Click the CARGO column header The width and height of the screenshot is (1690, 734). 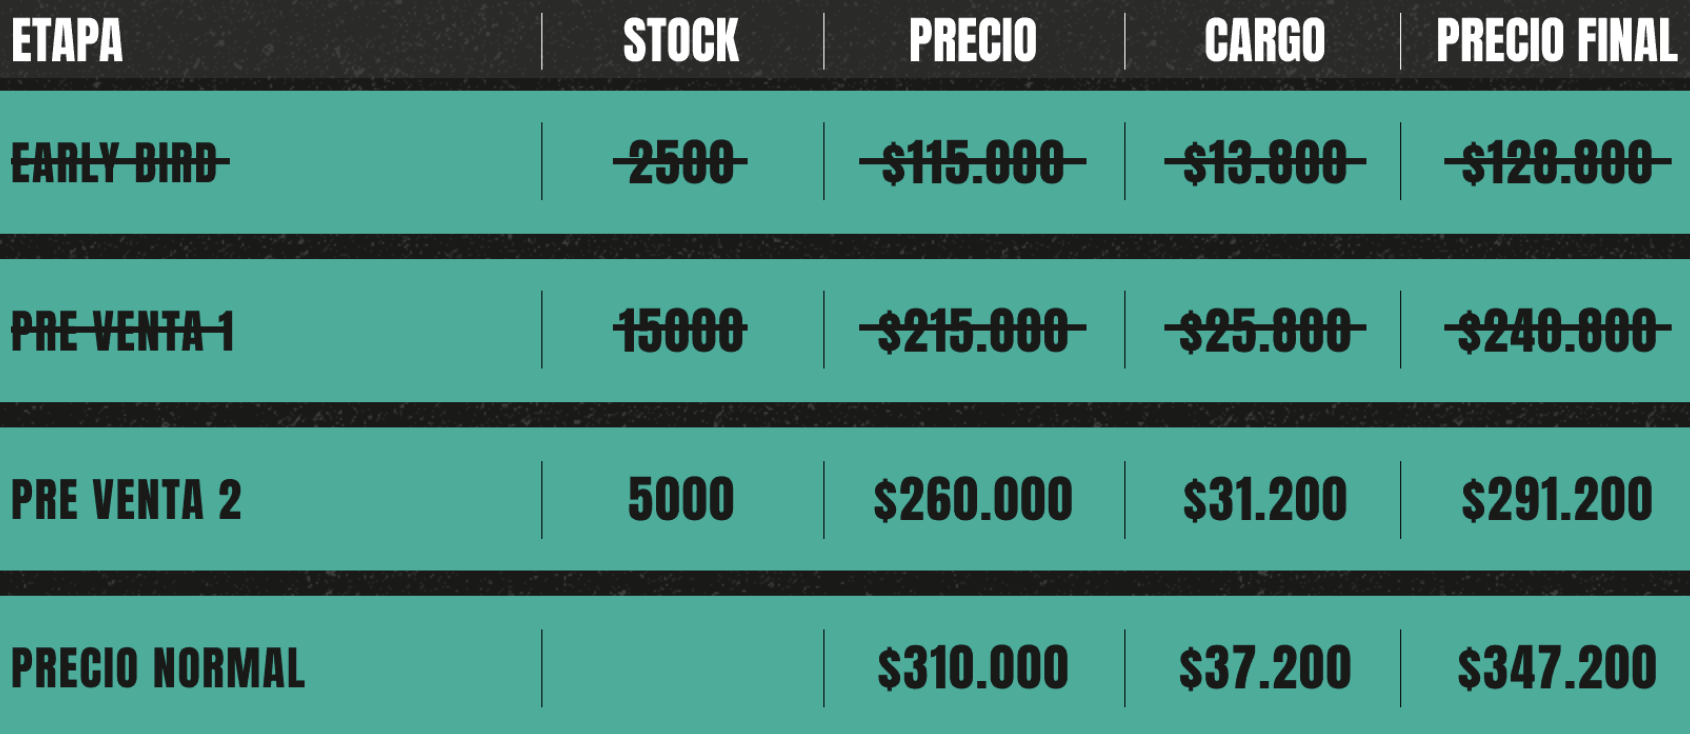tap(1264, 41)
